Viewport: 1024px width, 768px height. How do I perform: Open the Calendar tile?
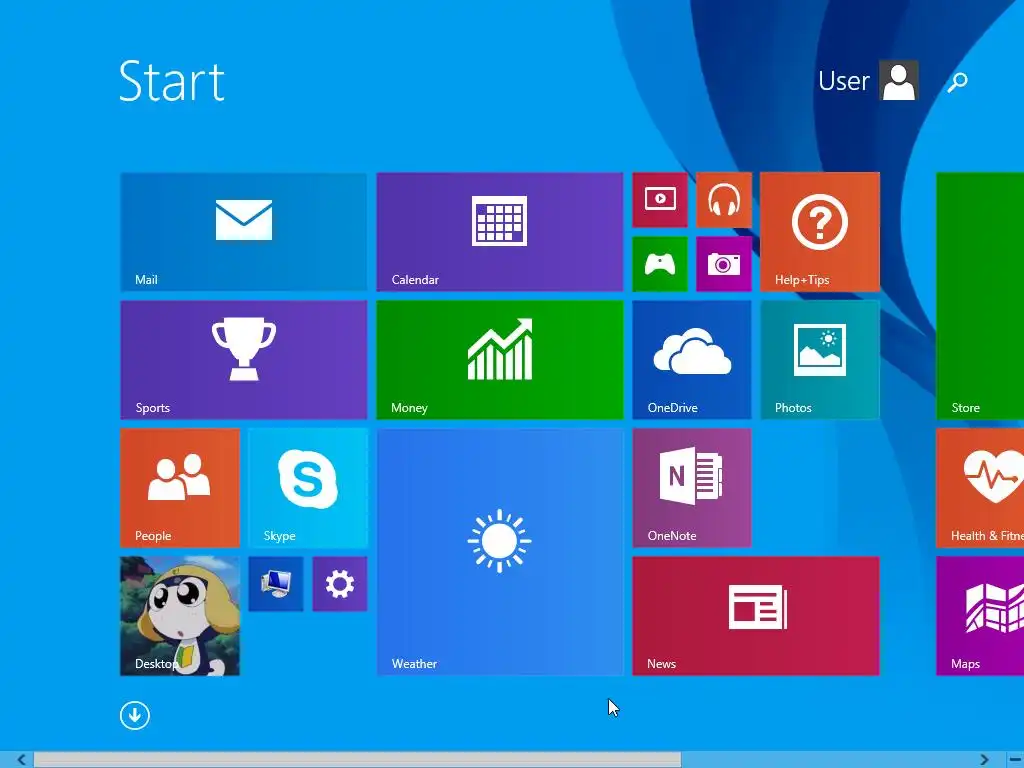[x=500, y=232]
